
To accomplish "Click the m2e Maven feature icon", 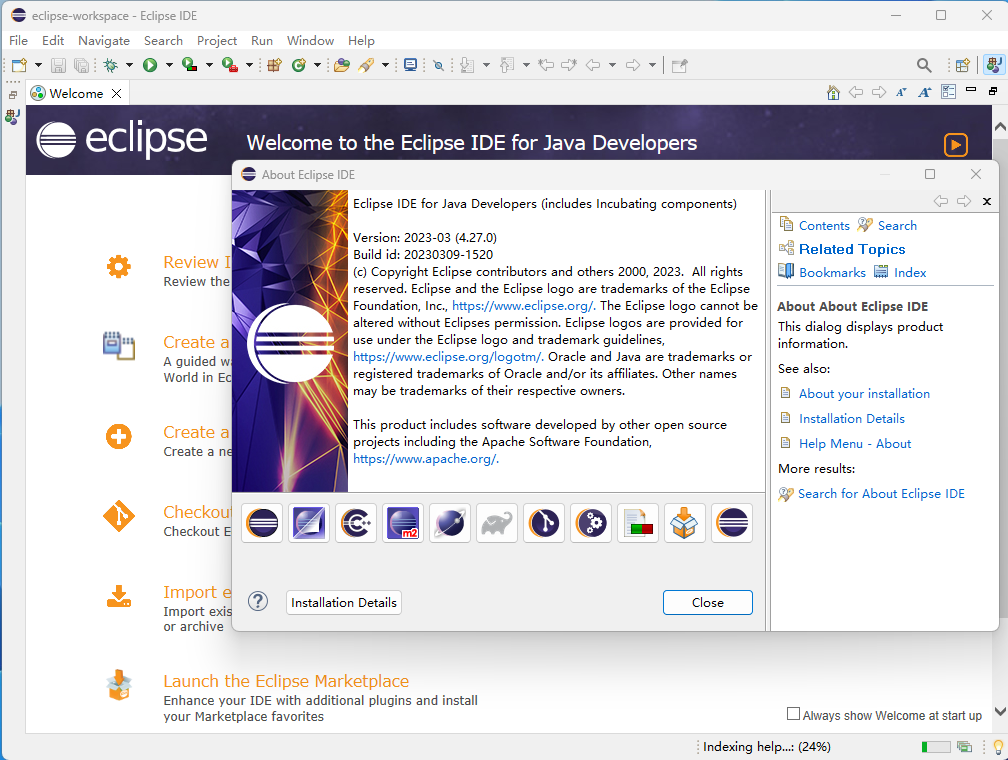I will pos(402,523).
